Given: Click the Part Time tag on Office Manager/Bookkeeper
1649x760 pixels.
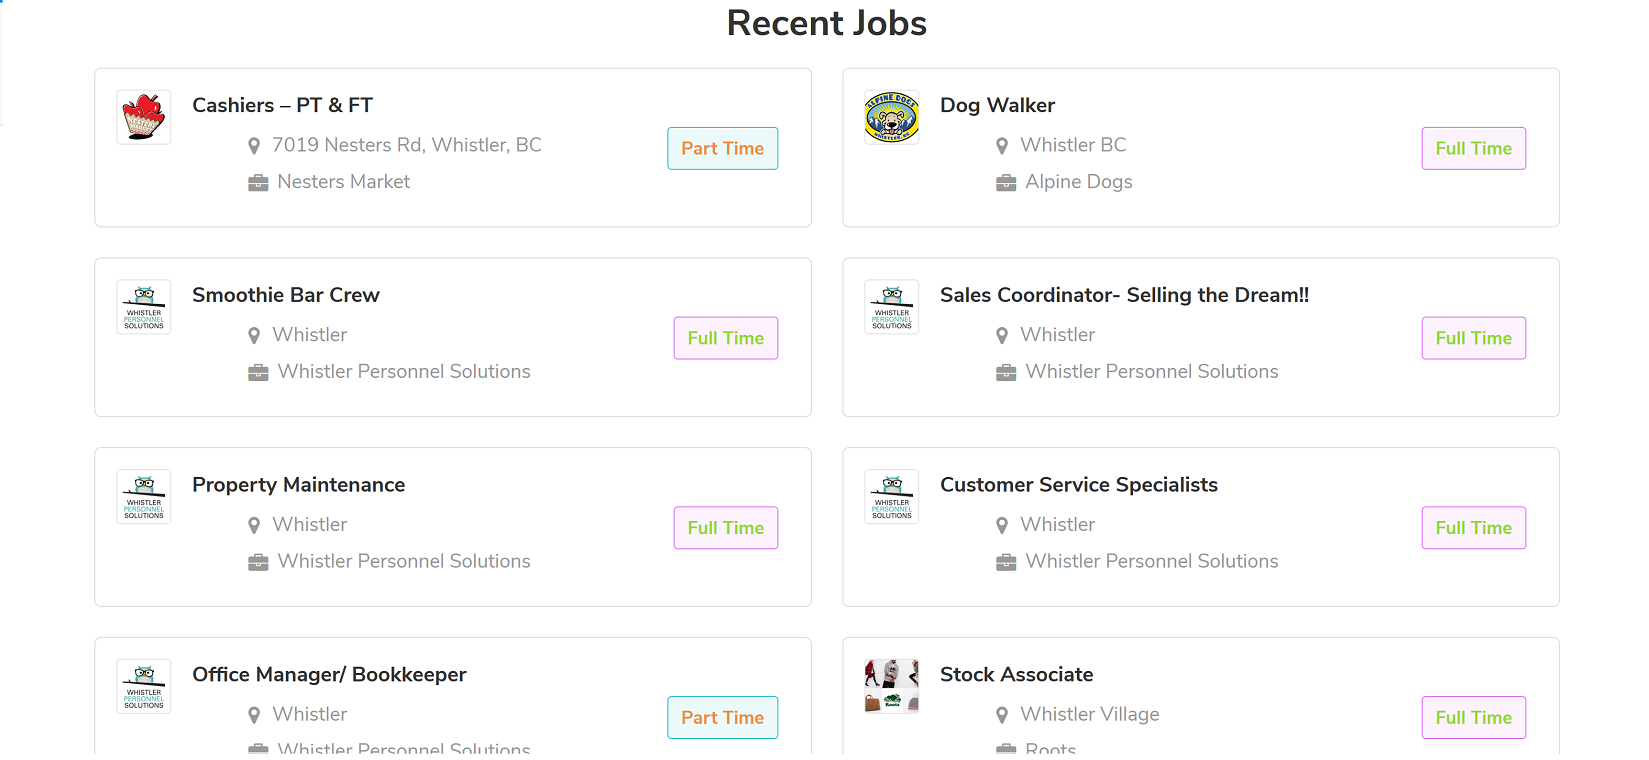Looking at the screenshot, I should pos(722,717).
